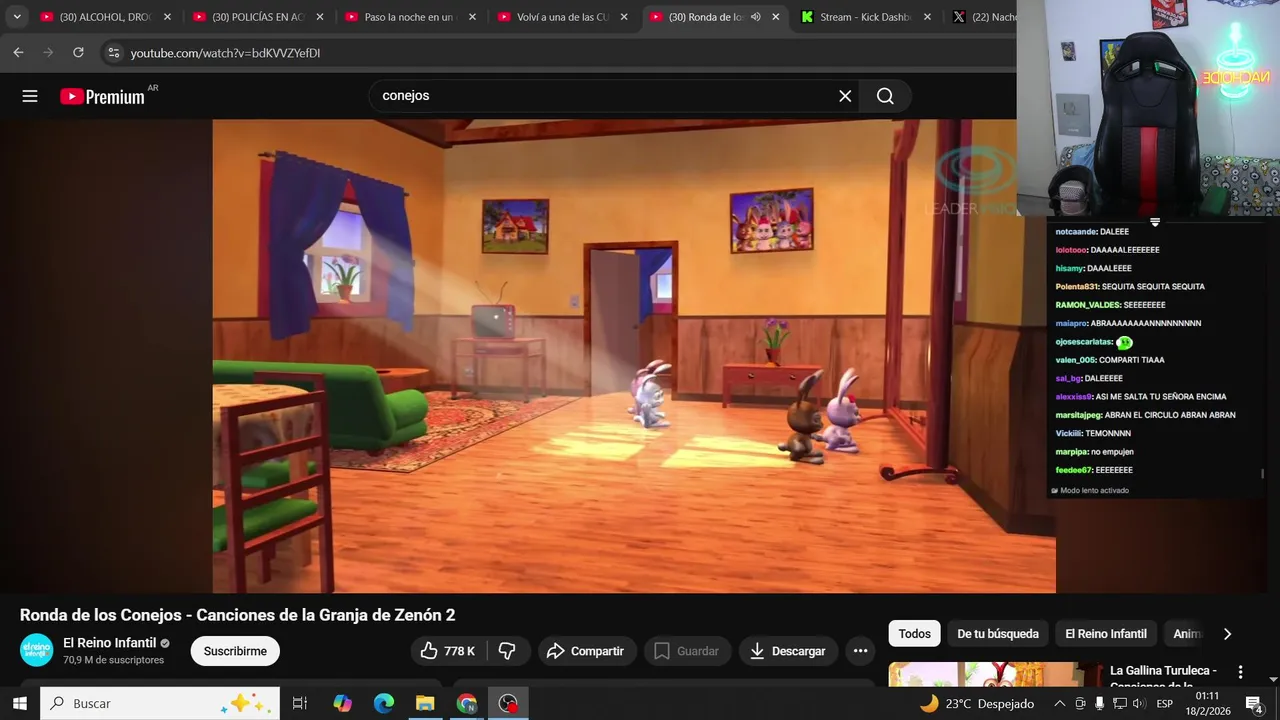The width and height of the screenshot is (1280, 720).
Task: Open Microsoft Edge from taskbar
Action: [384, 703]
